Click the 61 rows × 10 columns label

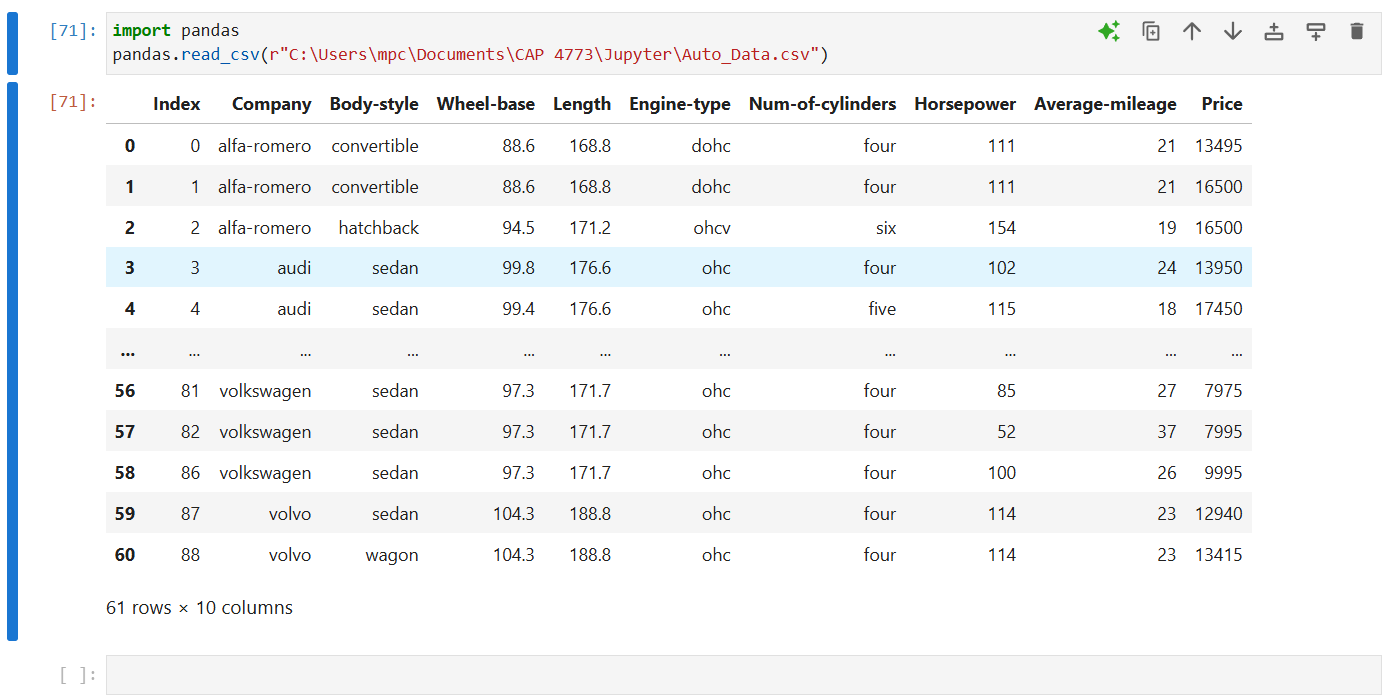point(199,607)
